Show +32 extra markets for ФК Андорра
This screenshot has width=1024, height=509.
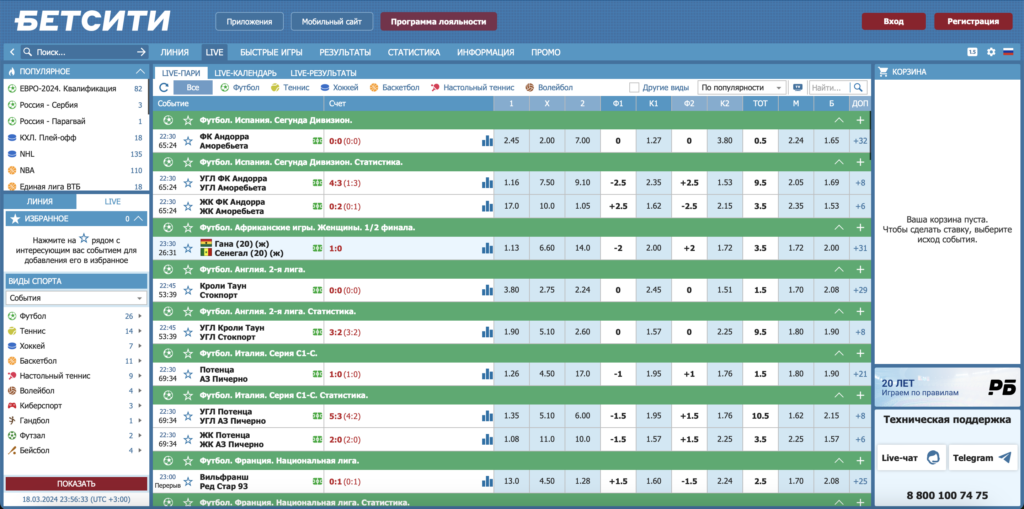(x=860, y=140)
